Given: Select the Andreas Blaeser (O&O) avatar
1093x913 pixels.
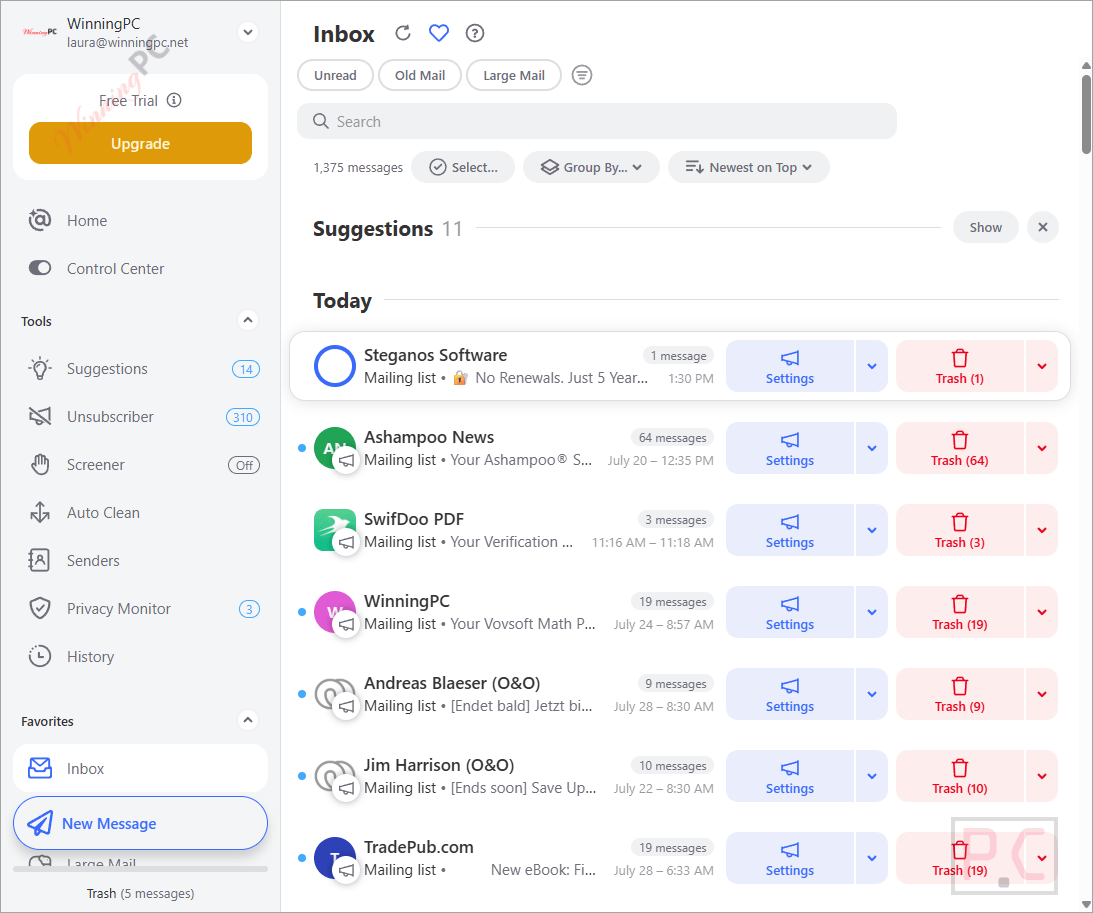Looking at the screenshot, I should [335, 694].
